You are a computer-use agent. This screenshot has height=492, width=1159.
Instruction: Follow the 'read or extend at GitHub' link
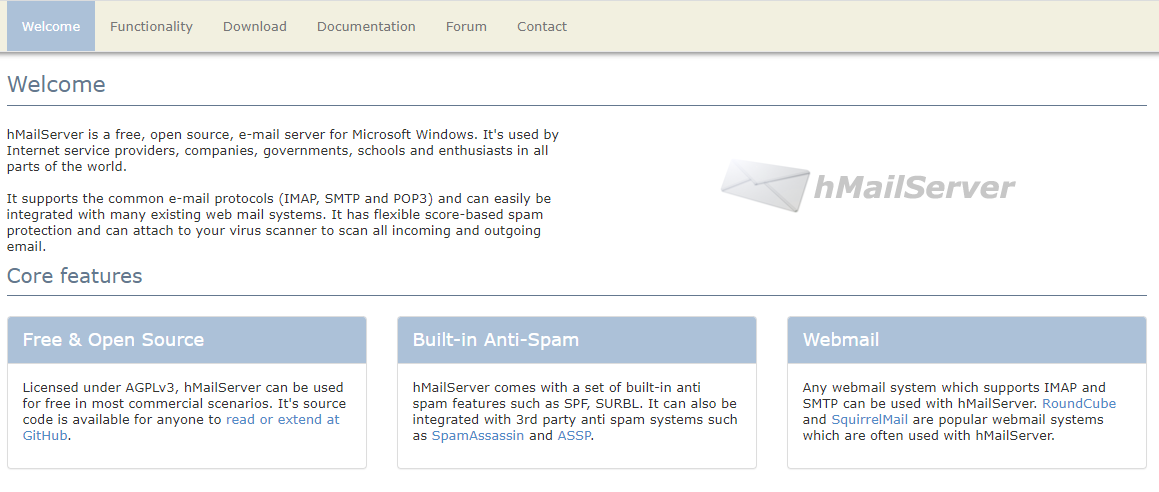click(x=282, y=420)
